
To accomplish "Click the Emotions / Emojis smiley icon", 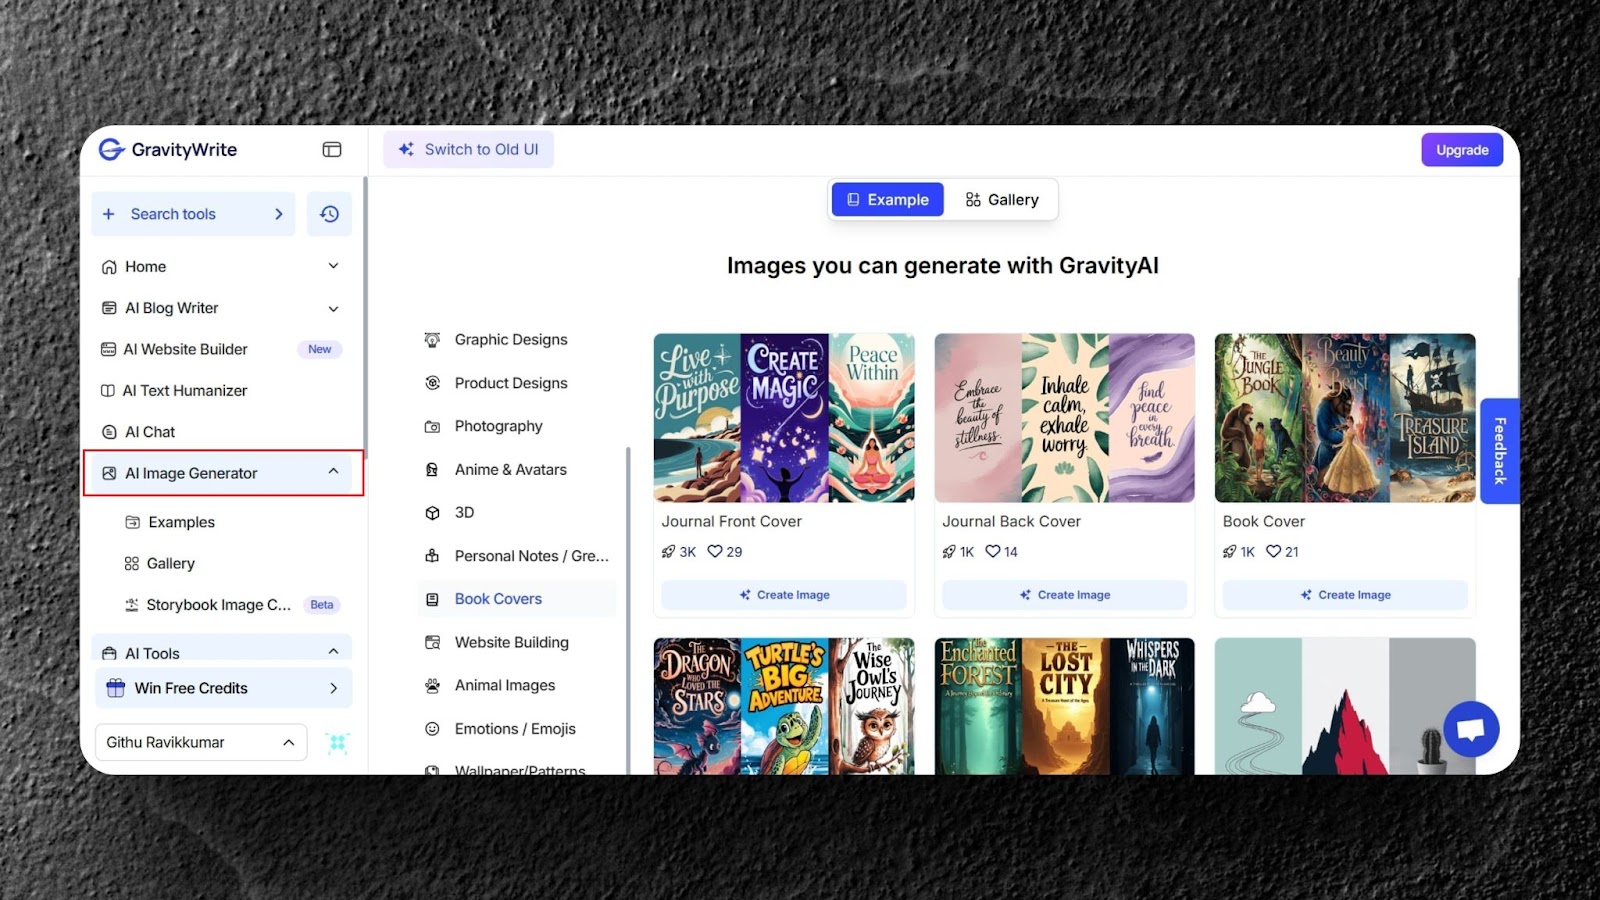I will pos(432,729).
